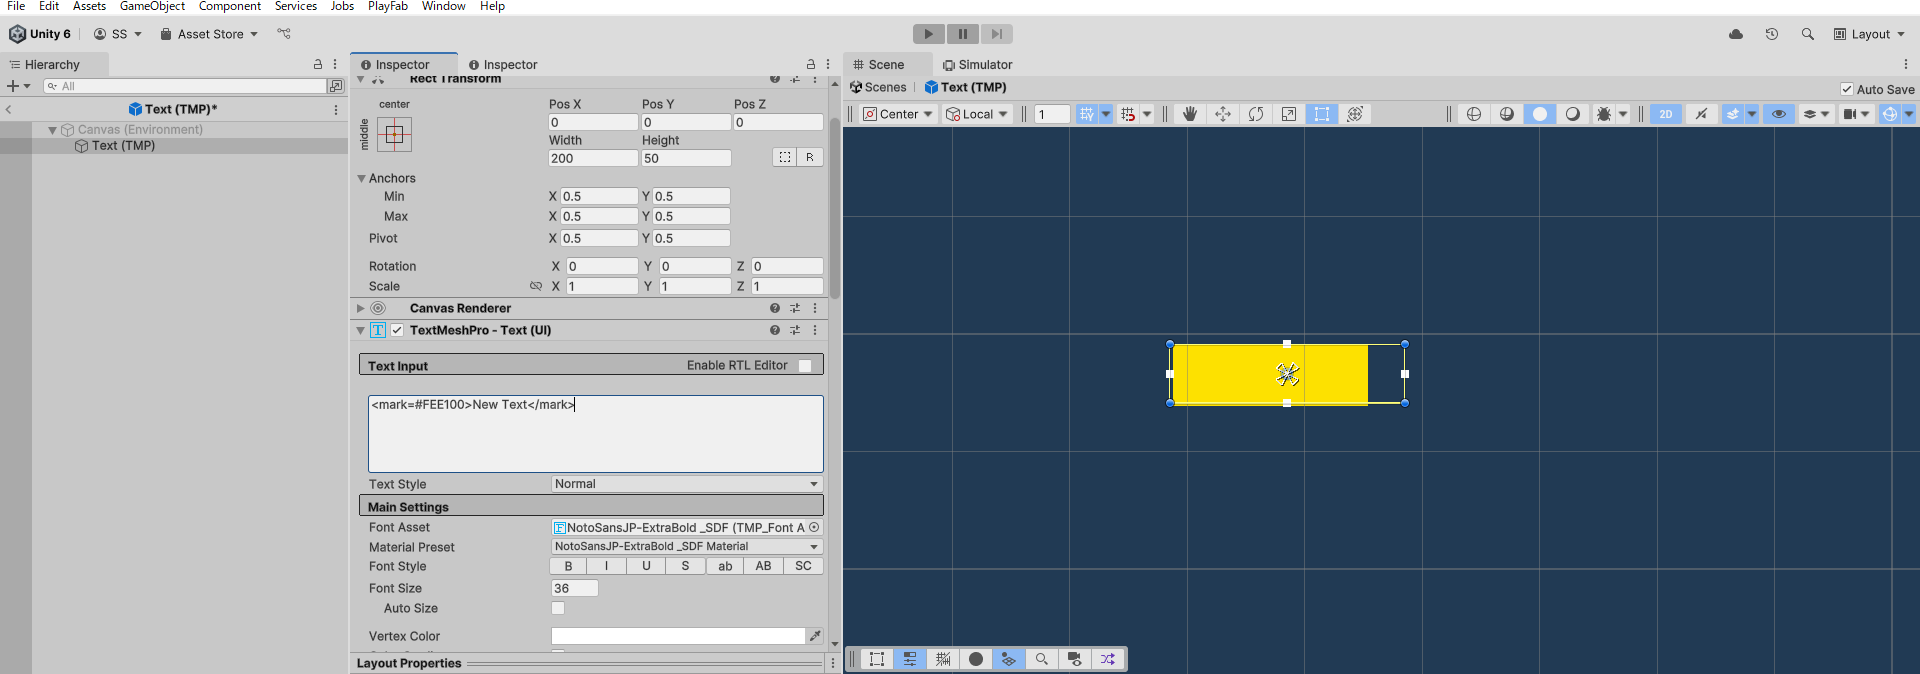Collapse the Canvas (Environment) tree node
The image size is (1920, 674).
coord(52,130)
